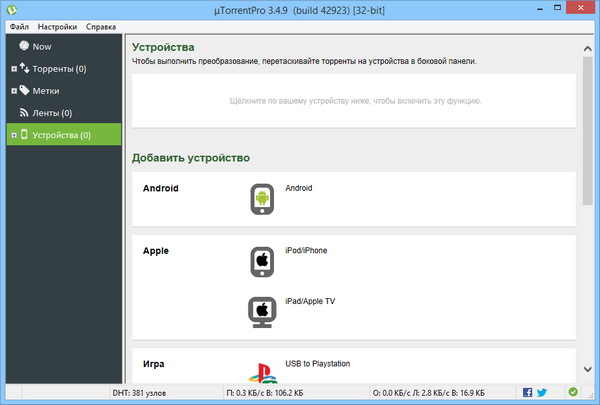This screenshot has height=405, width=600.
Task: Select Ленты (0) in sidebar
Action: pyautogui.click(x=52, y=113)
